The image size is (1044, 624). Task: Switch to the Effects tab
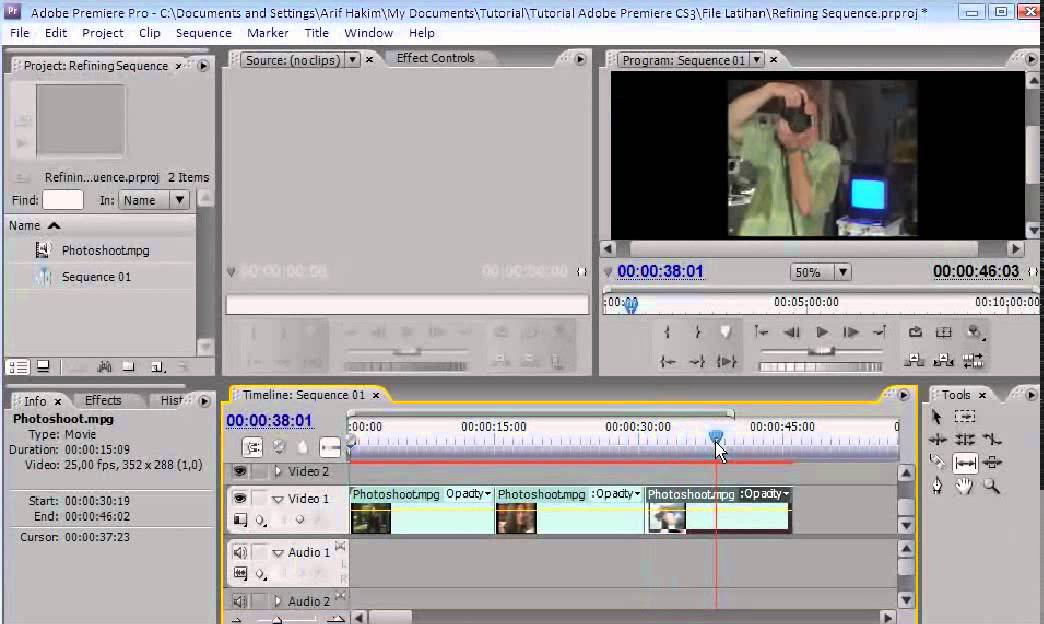click(103, 400)
